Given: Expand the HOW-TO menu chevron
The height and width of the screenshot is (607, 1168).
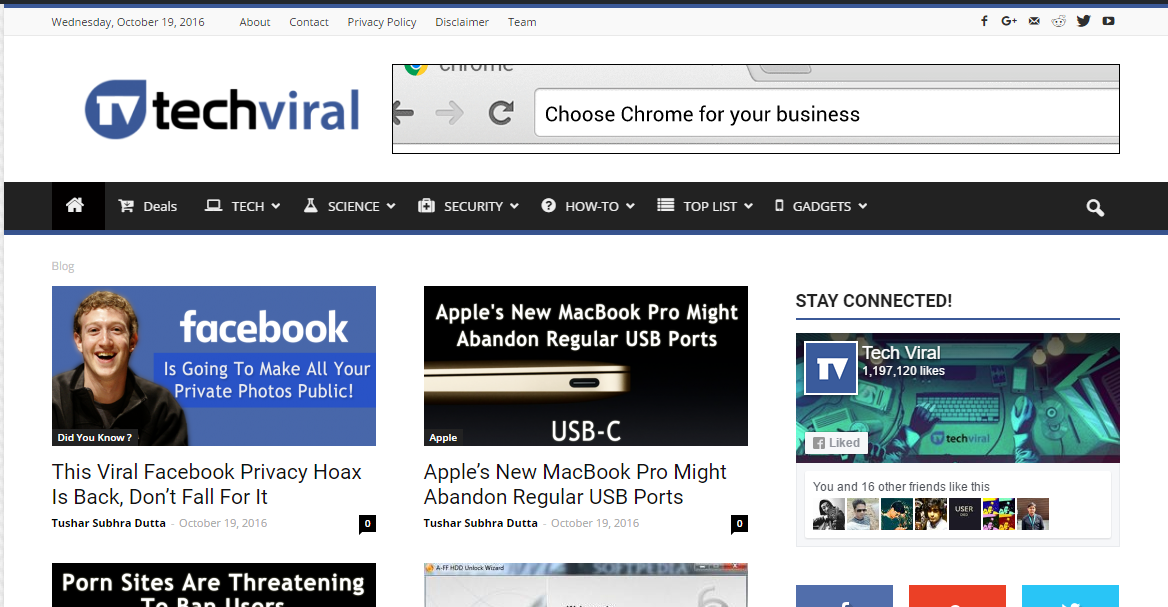Looking at the screenshot, I should [x=630, y=206].
